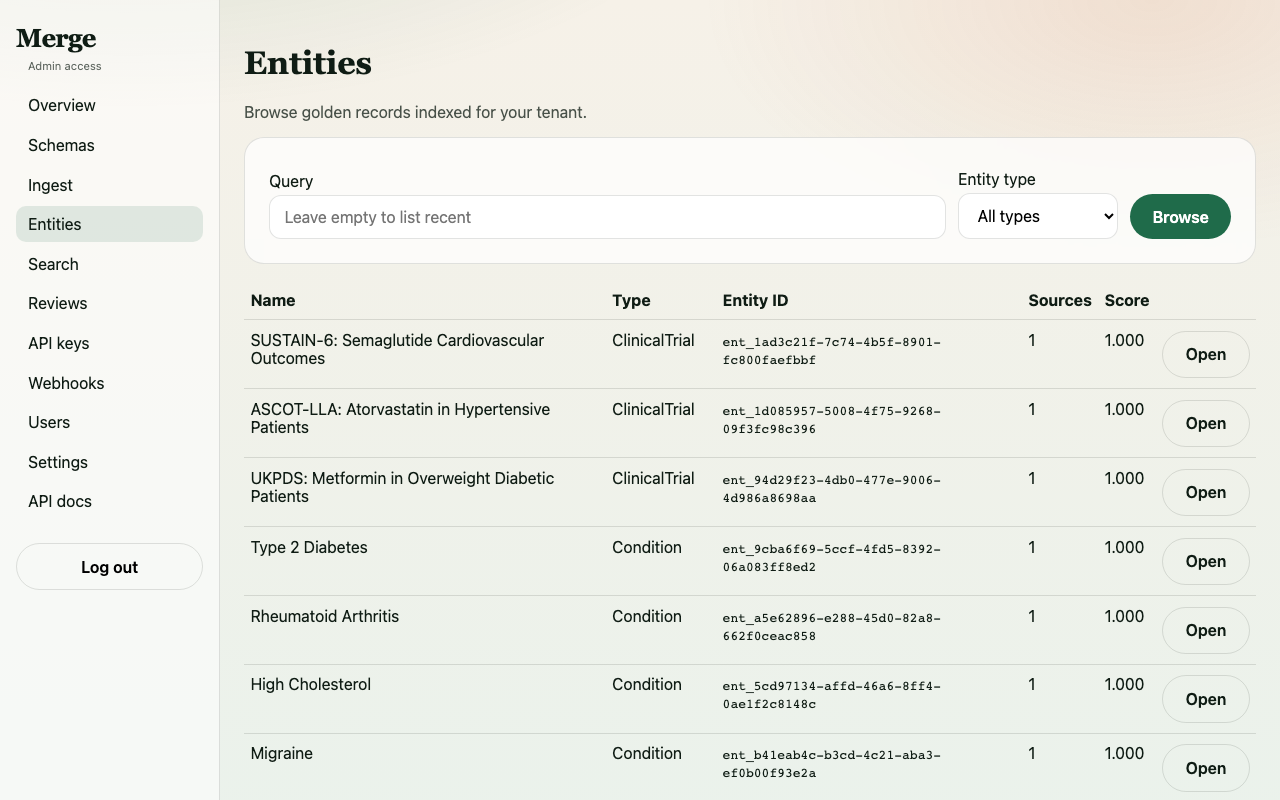Open API keys page
The width and height of the screenshot is (1280, 800).
[x=109, y=343]
